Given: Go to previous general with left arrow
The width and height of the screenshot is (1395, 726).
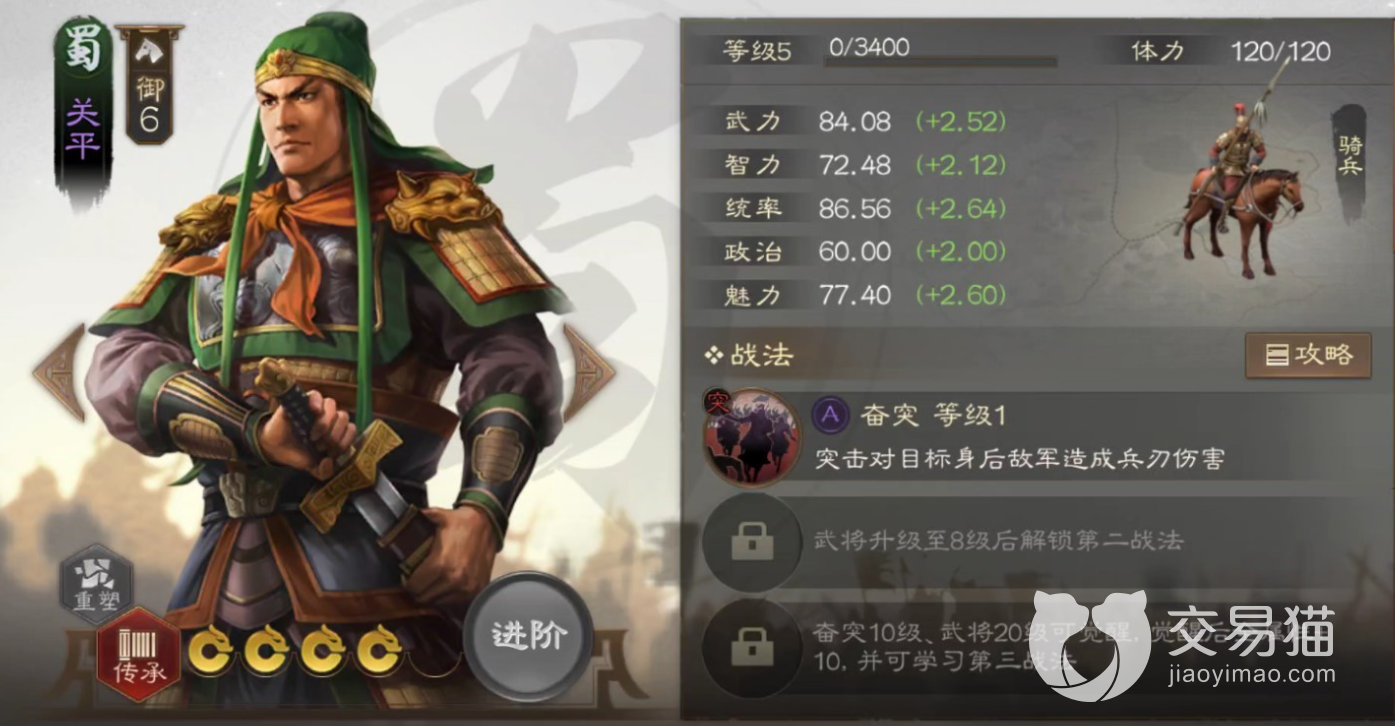Looking at the screenshot, I should (x=59, y=372).
